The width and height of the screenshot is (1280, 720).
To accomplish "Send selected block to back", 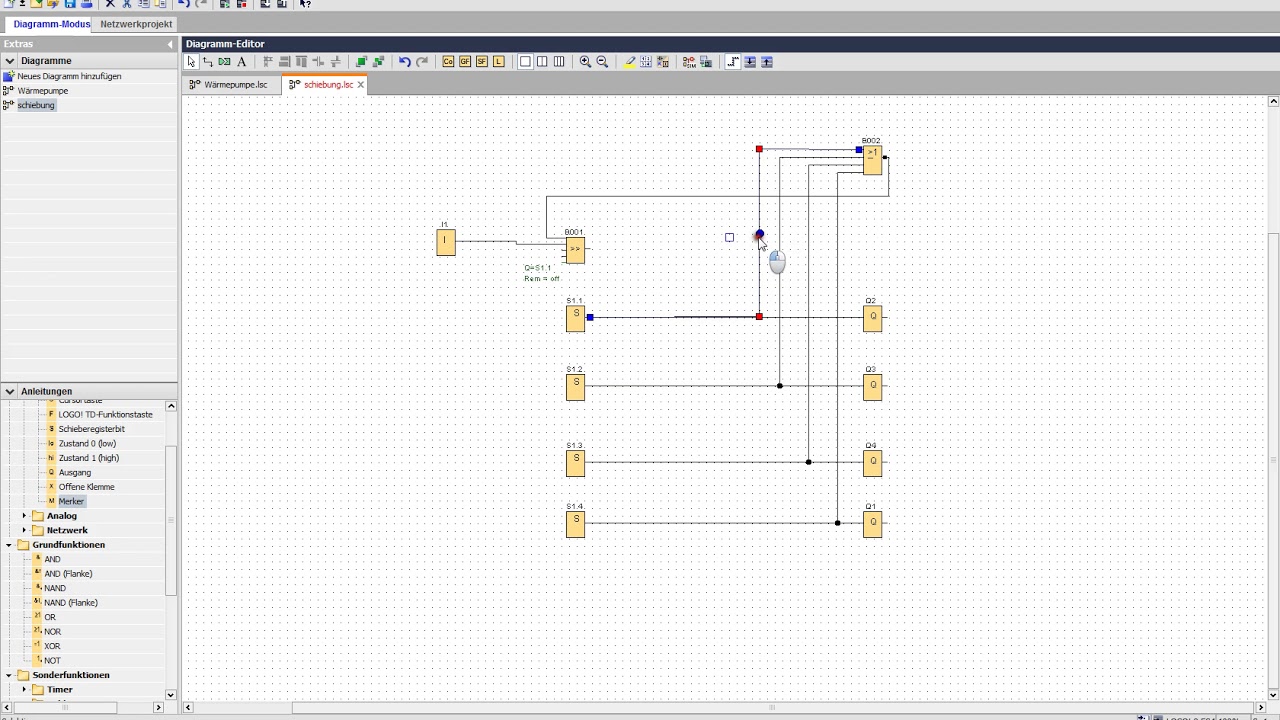I will tap(378, 62).
